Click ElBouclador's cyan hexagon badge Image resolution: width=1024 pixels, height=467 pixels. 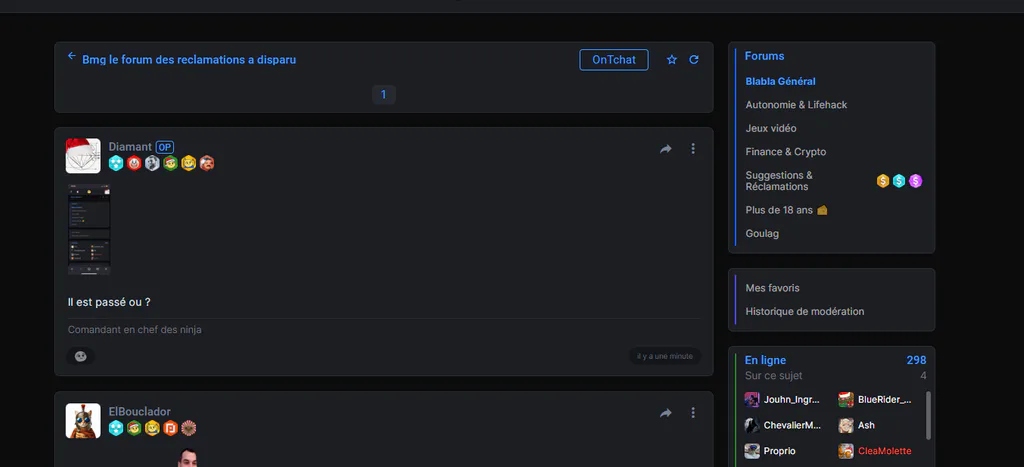point(116,428)
